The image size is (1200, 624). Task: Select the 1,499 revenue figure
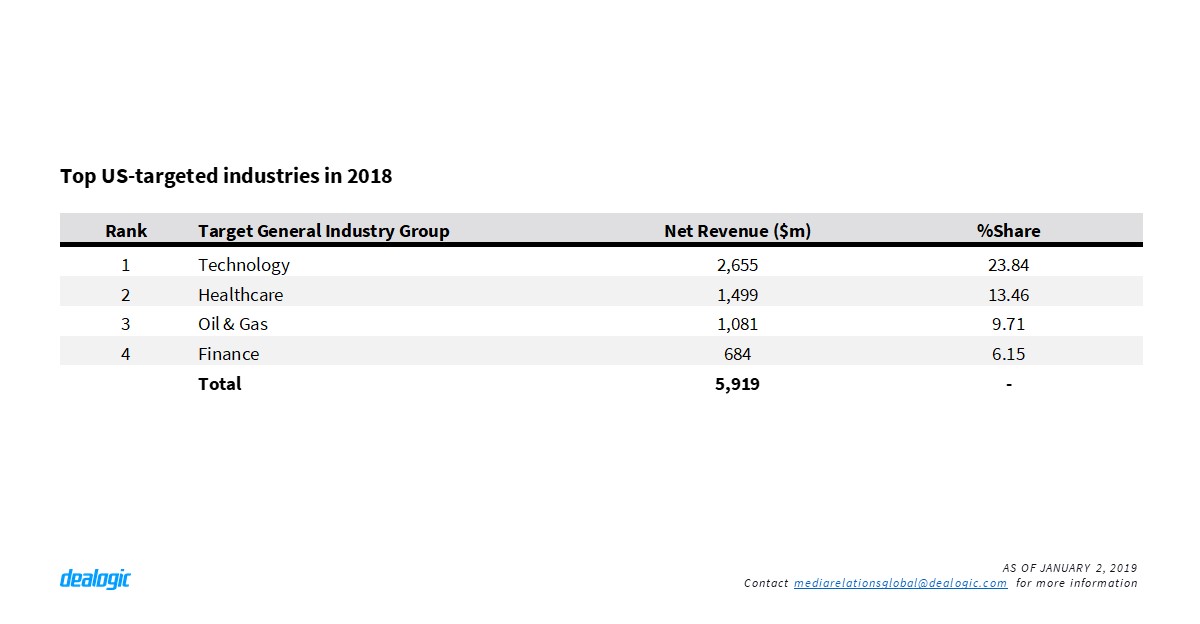pyautogui.click(x=737, y=295)
